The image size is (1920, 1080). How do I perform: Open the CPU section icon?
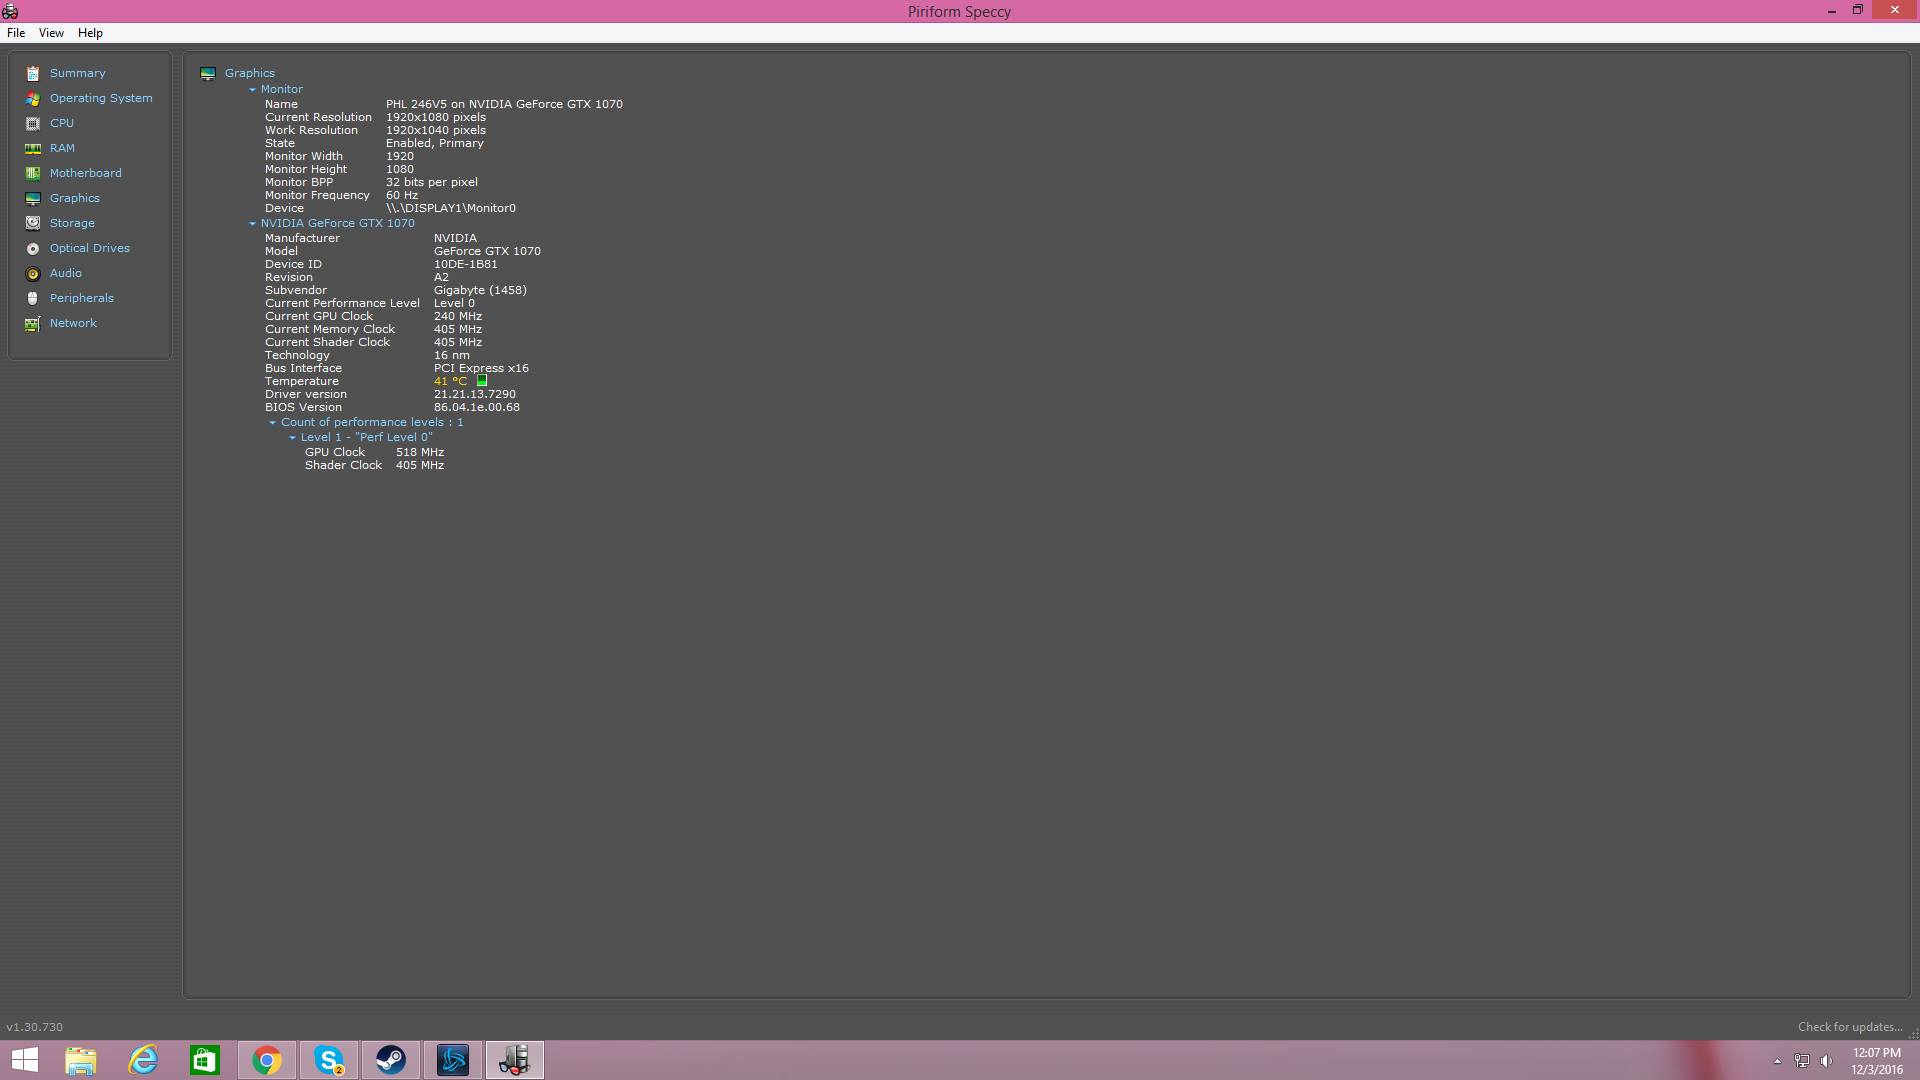click(x=33, y=123)
